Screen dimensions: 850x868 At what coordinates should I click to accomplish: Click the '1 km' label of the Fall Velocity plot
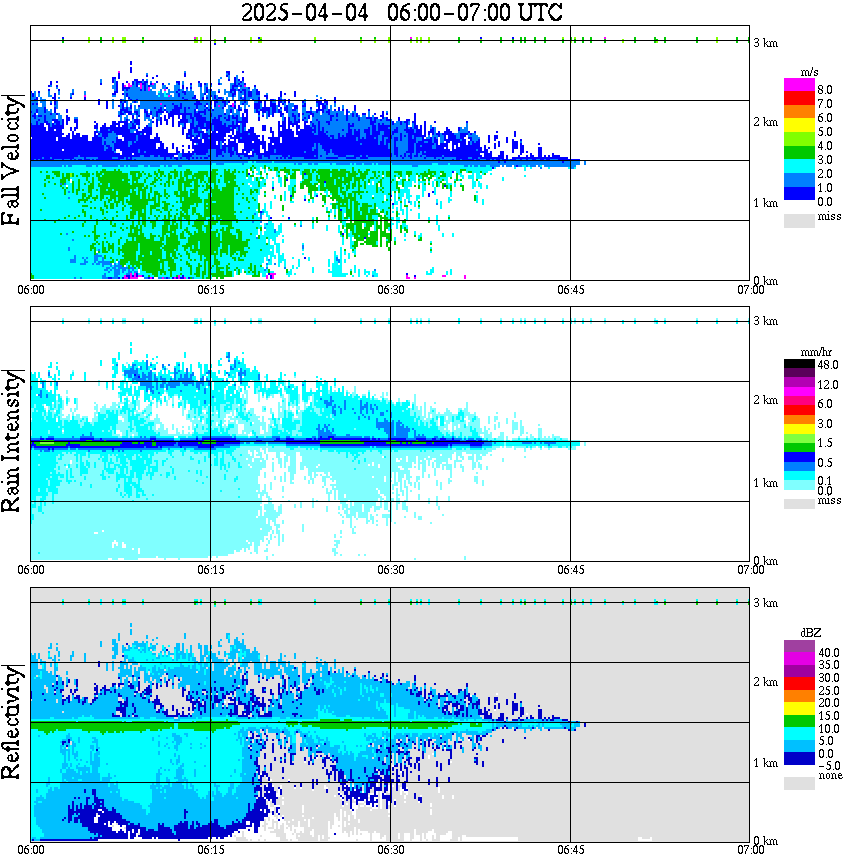[x=765, y=203]
